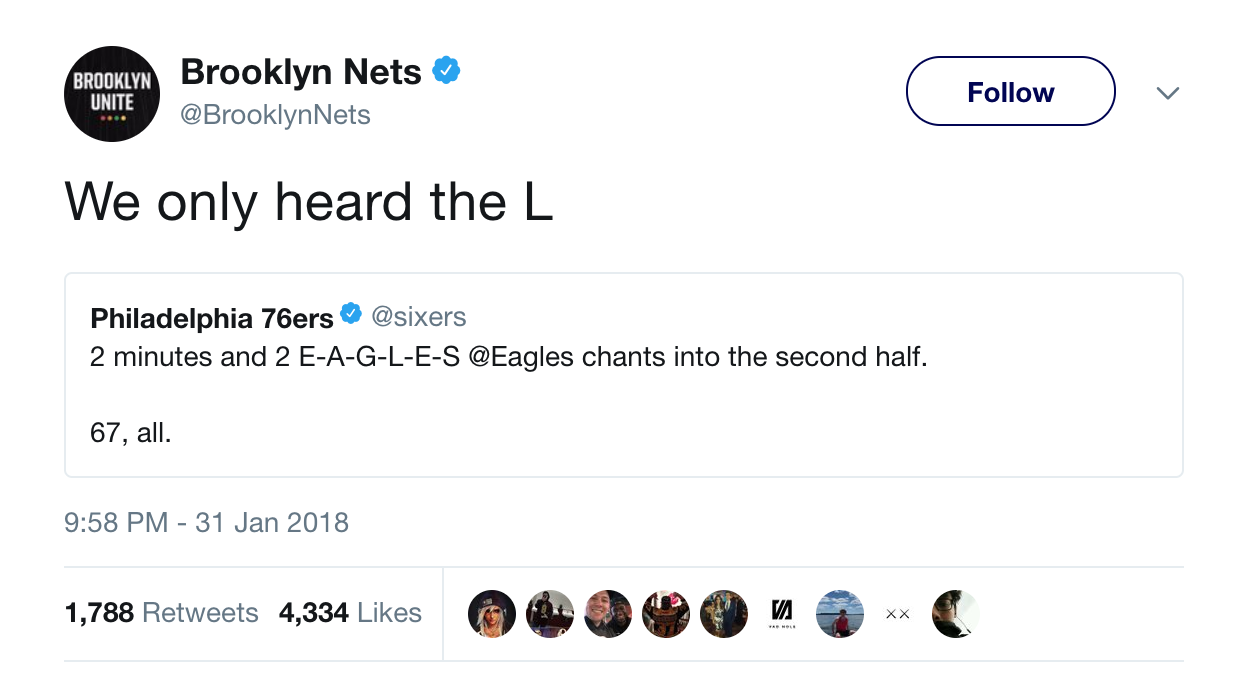
Task: View the 1,788 Retweets list
Action: (162, 613)
